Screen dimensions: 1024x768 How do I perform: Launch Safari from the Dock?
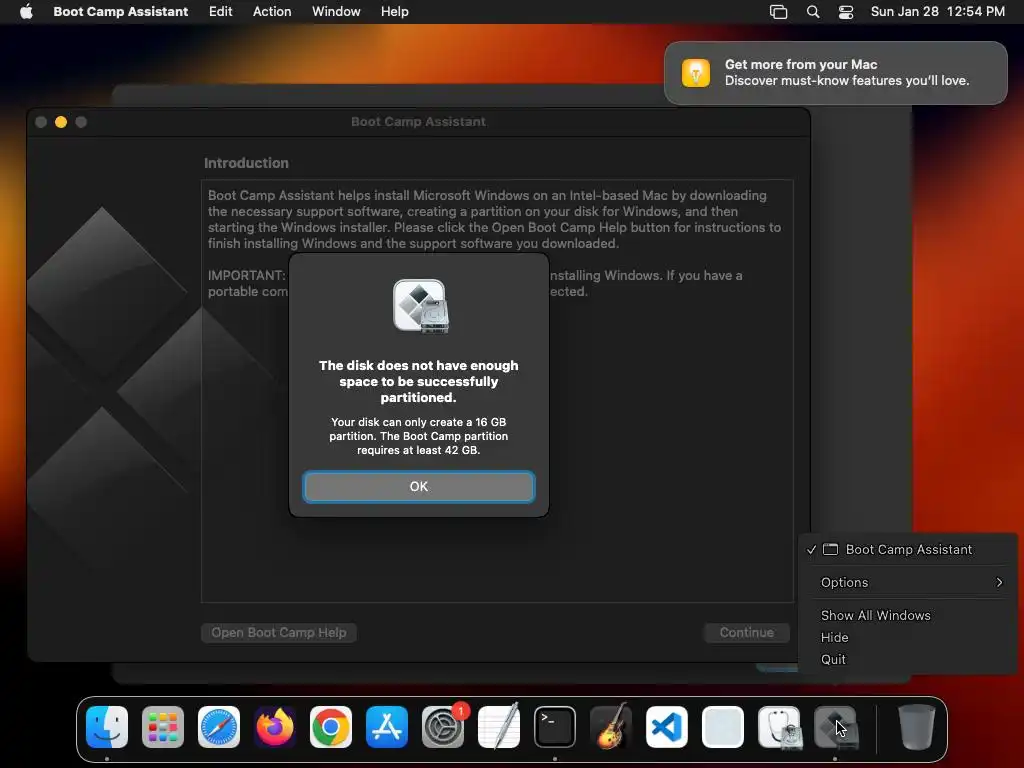[219, 727]
